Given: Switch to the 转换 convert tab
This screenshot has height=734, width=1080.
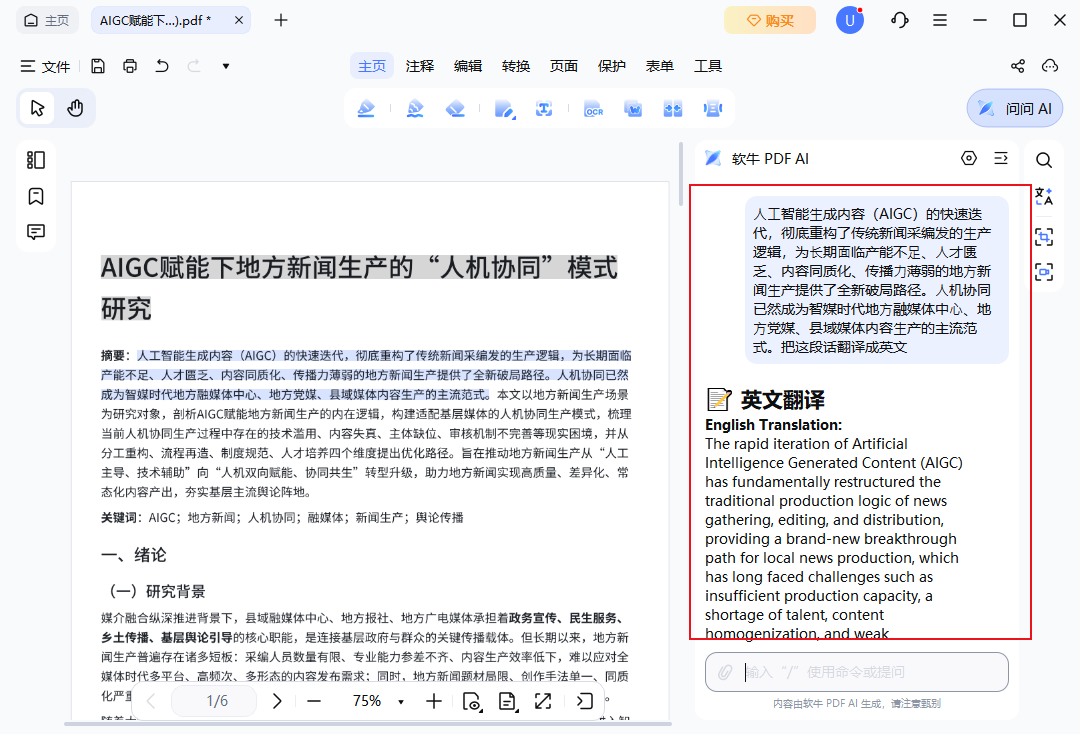Looking at the screenshot, I should [x=516, y=66].
